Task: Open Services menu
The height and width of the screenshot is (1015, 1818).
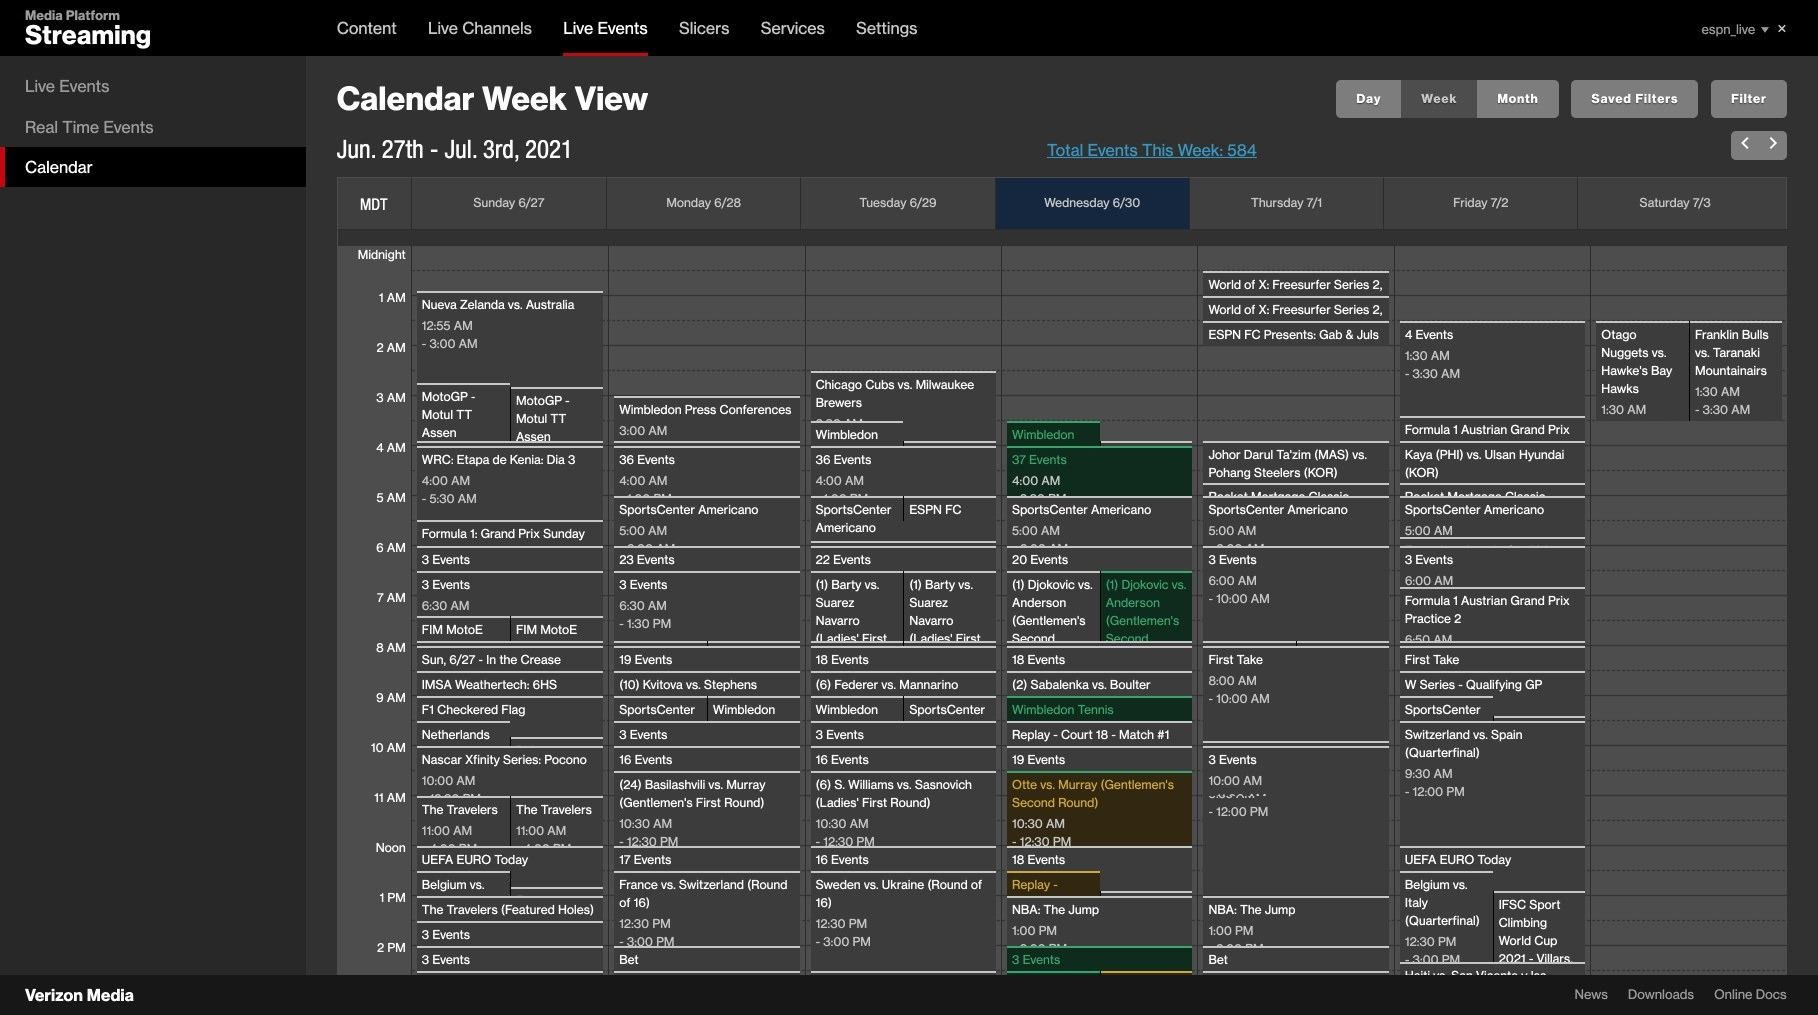Action: click(x=792, y=28)
